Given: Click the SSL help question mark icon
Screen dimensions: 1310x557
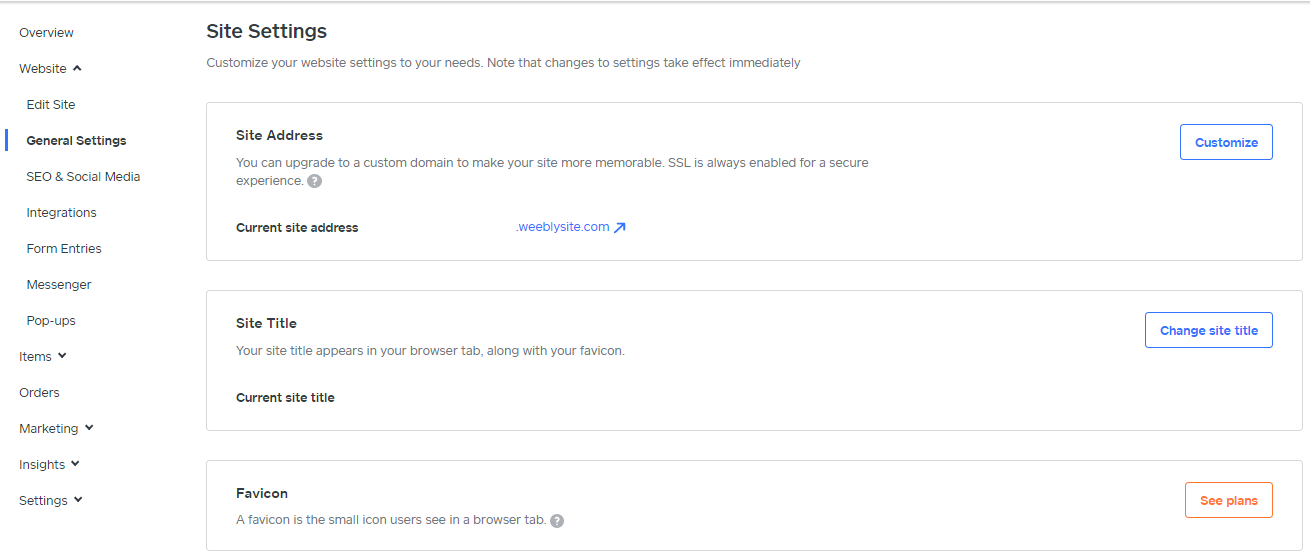Looking at the screenshot, I should click(315, 181).
